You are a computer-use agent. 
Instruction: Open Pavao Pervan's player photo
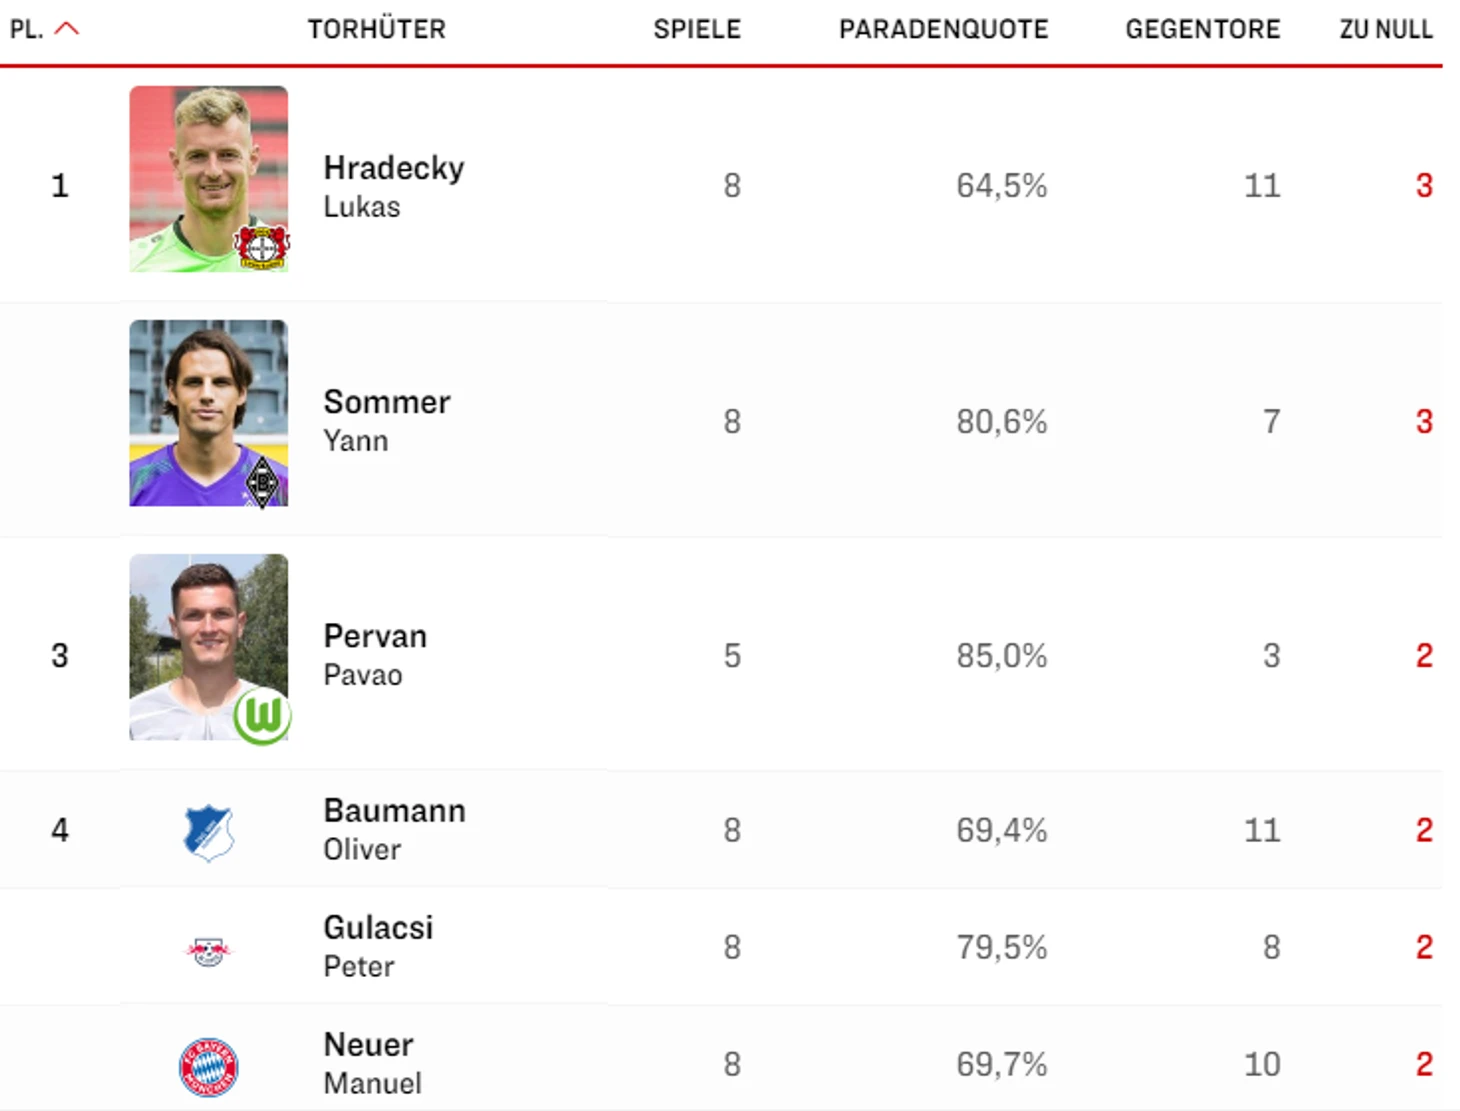point(209,647)
